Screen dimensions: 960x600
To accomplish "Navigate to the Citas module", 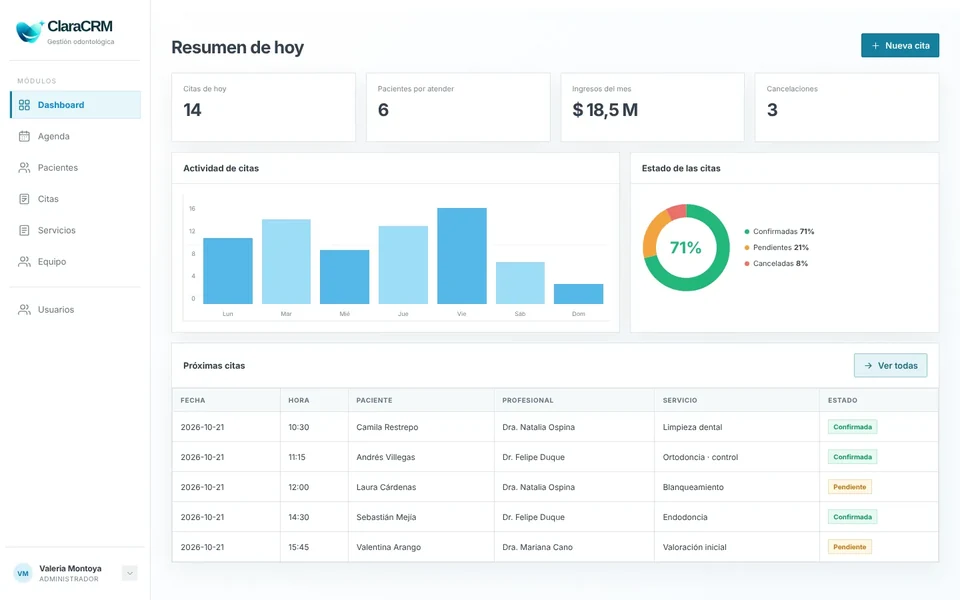I will pos(75,198).
